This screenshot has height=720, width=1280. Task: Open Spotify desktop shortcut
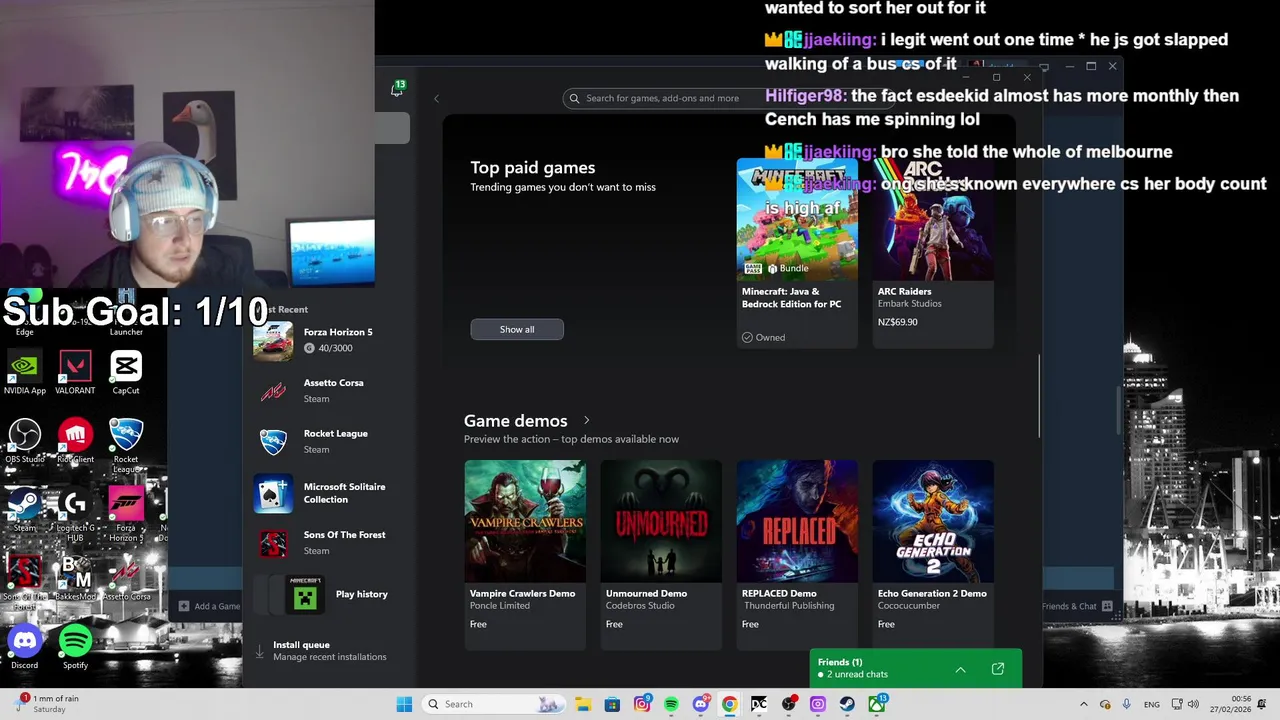click(75, 647)
